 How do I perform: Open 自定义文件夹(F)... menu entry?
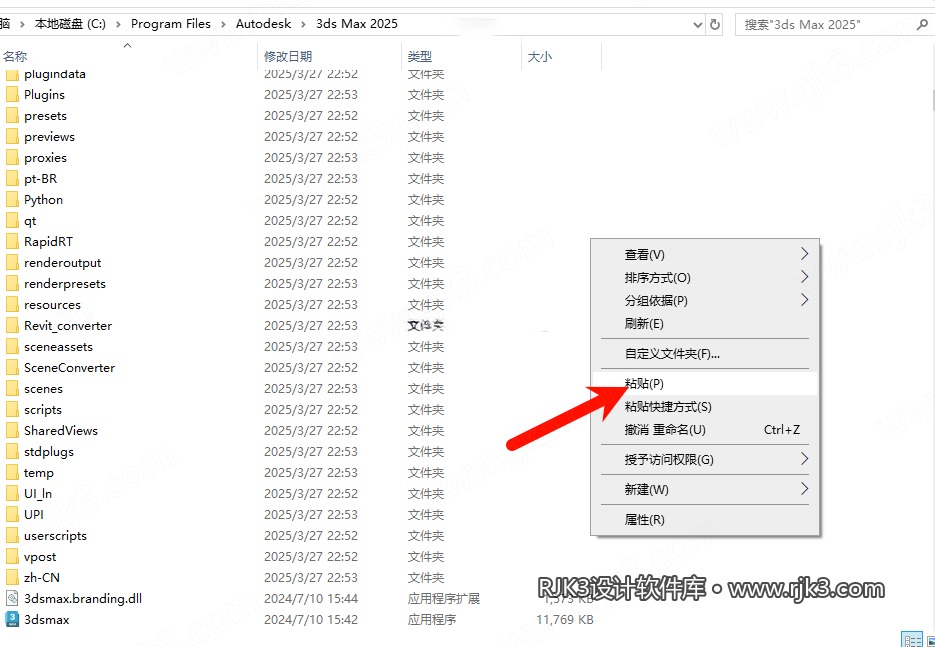704,354
